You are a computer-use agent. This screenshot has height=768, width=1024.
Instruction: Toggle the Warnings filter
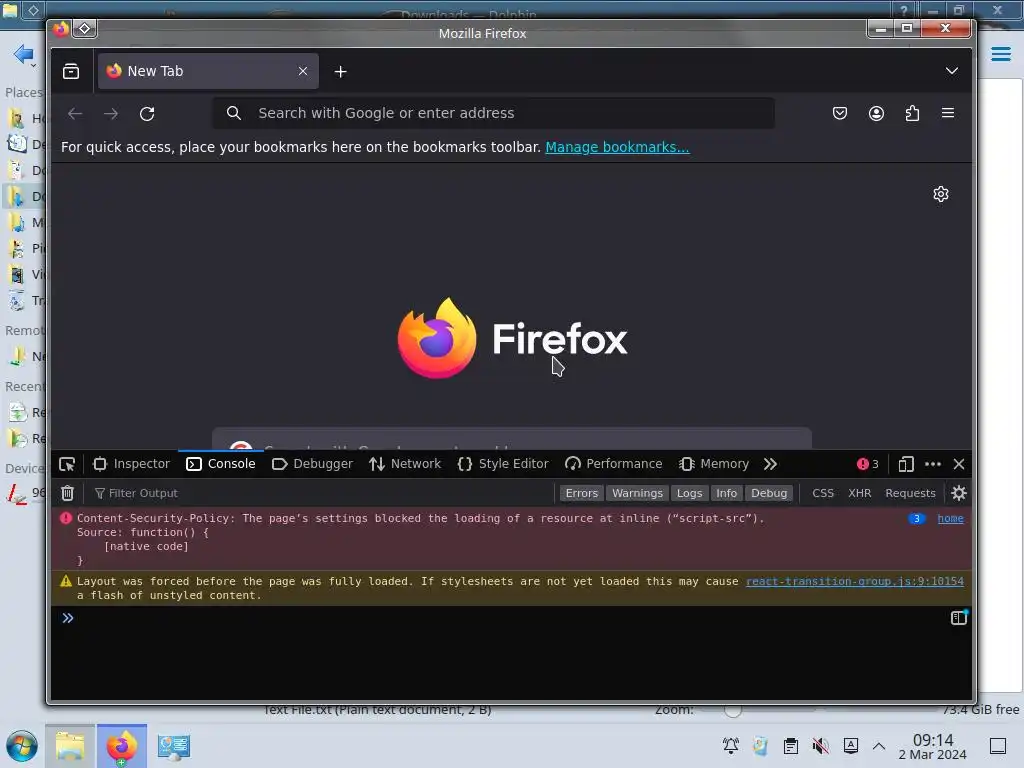637,493
